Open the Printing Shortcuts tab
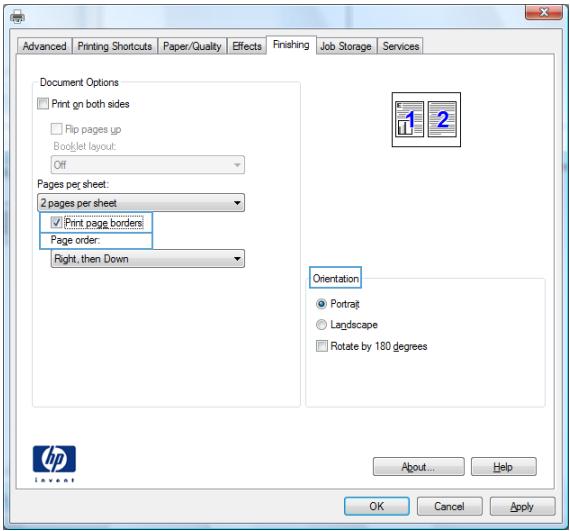The height and width of the screenshot is (531, 570). point(115,46)
